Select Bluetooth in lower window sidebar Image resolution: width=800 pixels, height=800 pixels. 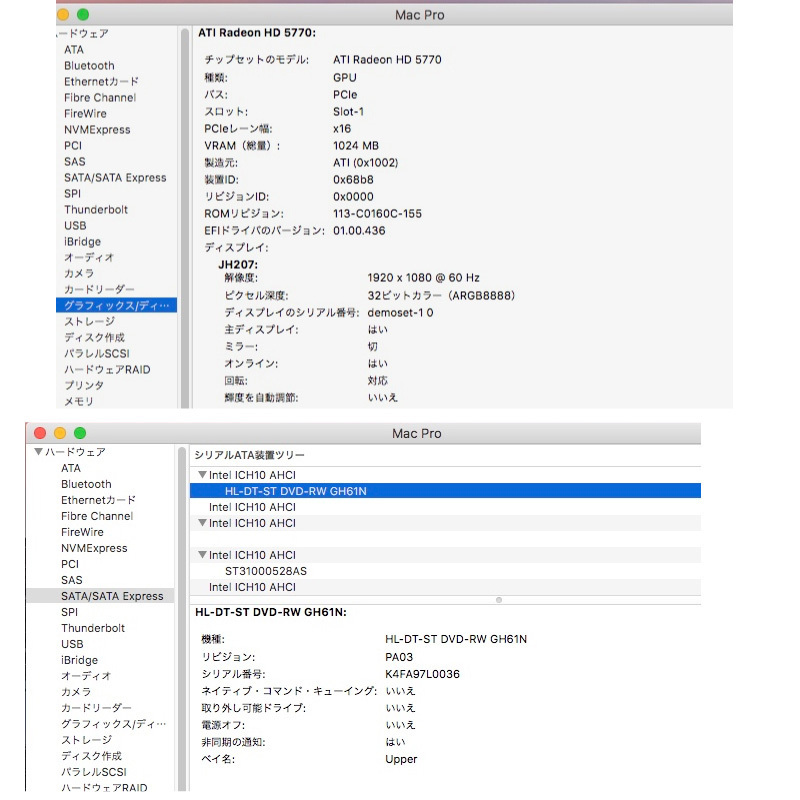86,484
